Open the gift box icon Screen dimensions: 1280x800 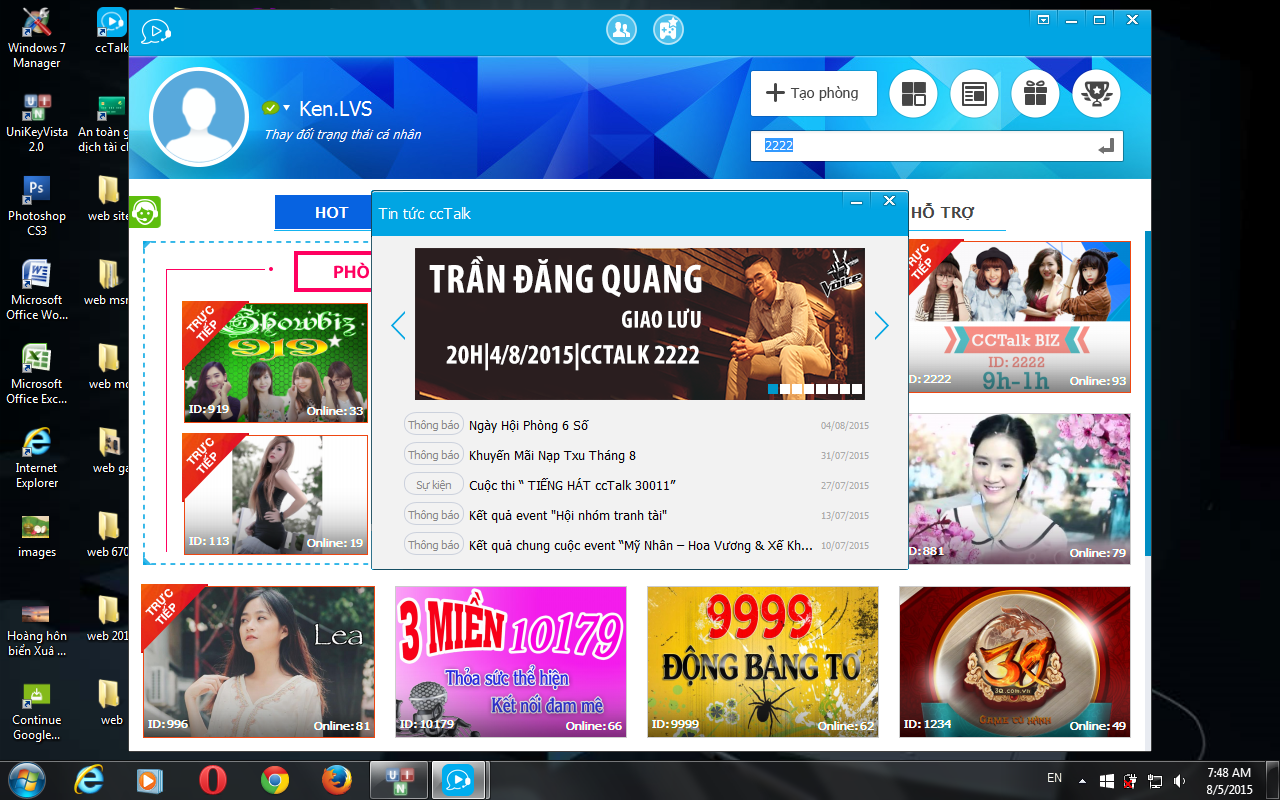coord(1035,94)
